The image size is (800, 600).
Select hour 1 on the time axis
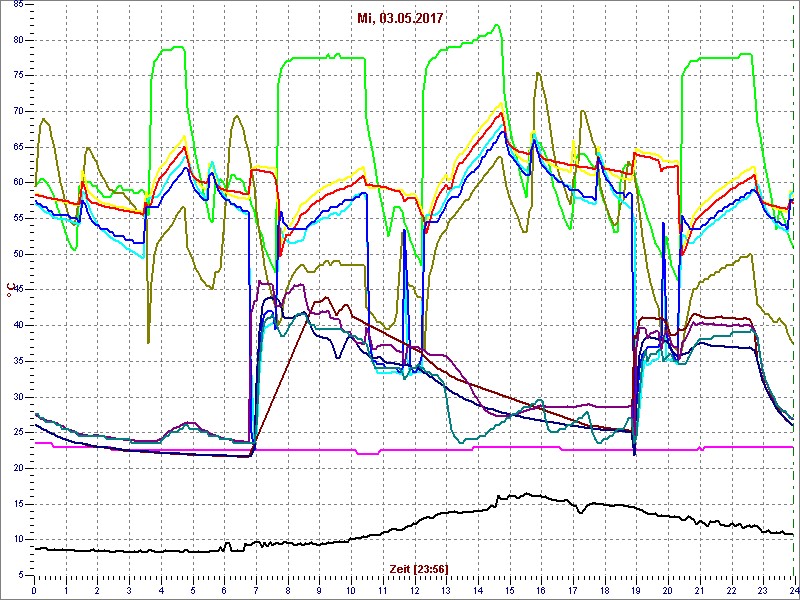[66, 590]
